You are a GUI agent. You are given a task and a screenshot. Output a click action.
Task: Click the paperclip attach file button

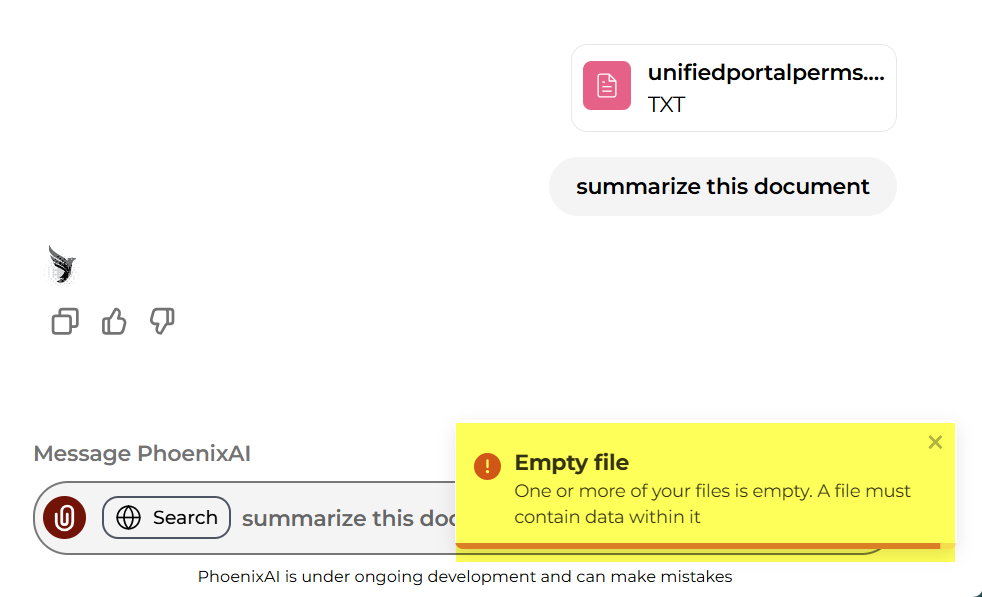[x=65, y=518]
